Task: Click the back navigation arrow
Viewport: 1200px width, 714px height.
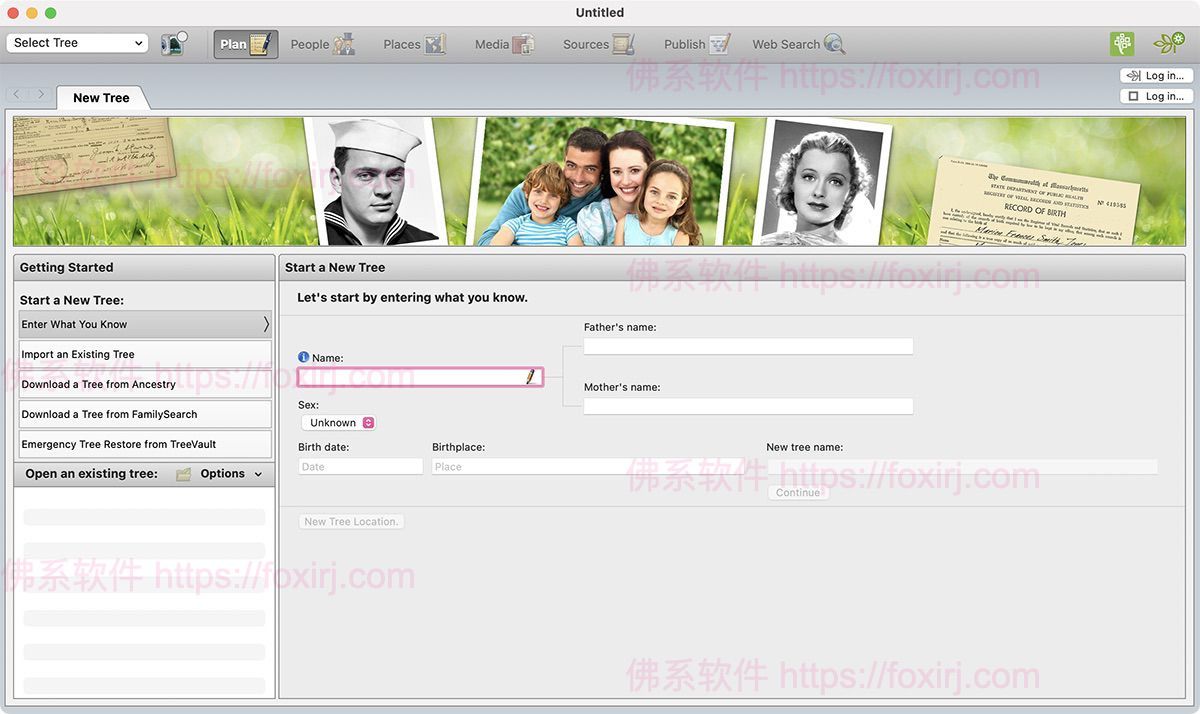Action: point(16,93)
